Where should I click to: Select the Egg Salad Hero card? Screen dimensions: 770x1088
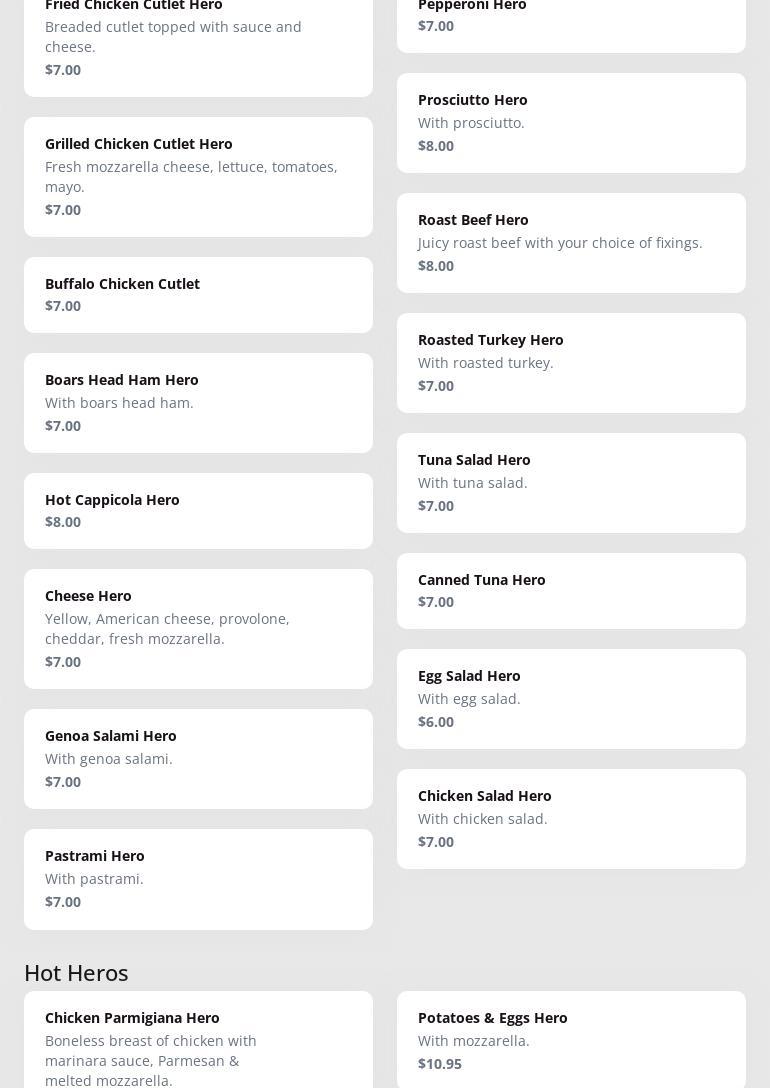571,699
